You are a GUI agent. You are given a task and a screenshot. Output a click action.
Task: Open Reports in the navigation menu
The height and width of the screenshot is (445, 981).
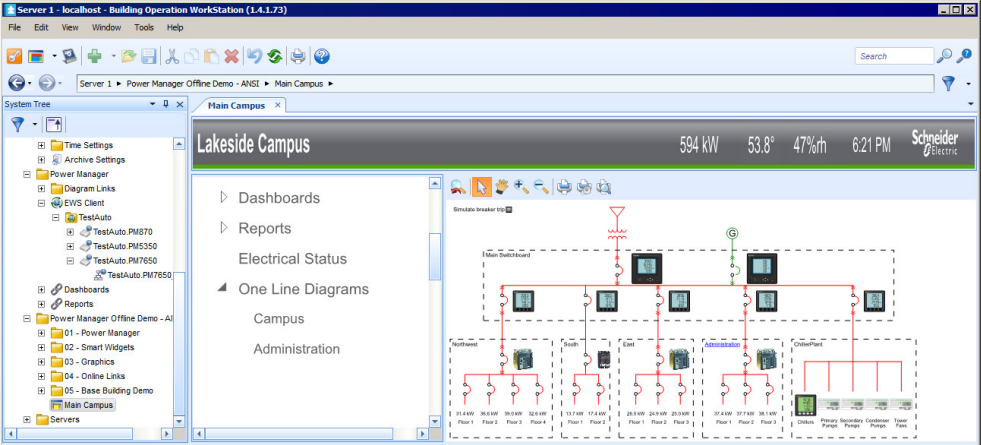[265, 228]
